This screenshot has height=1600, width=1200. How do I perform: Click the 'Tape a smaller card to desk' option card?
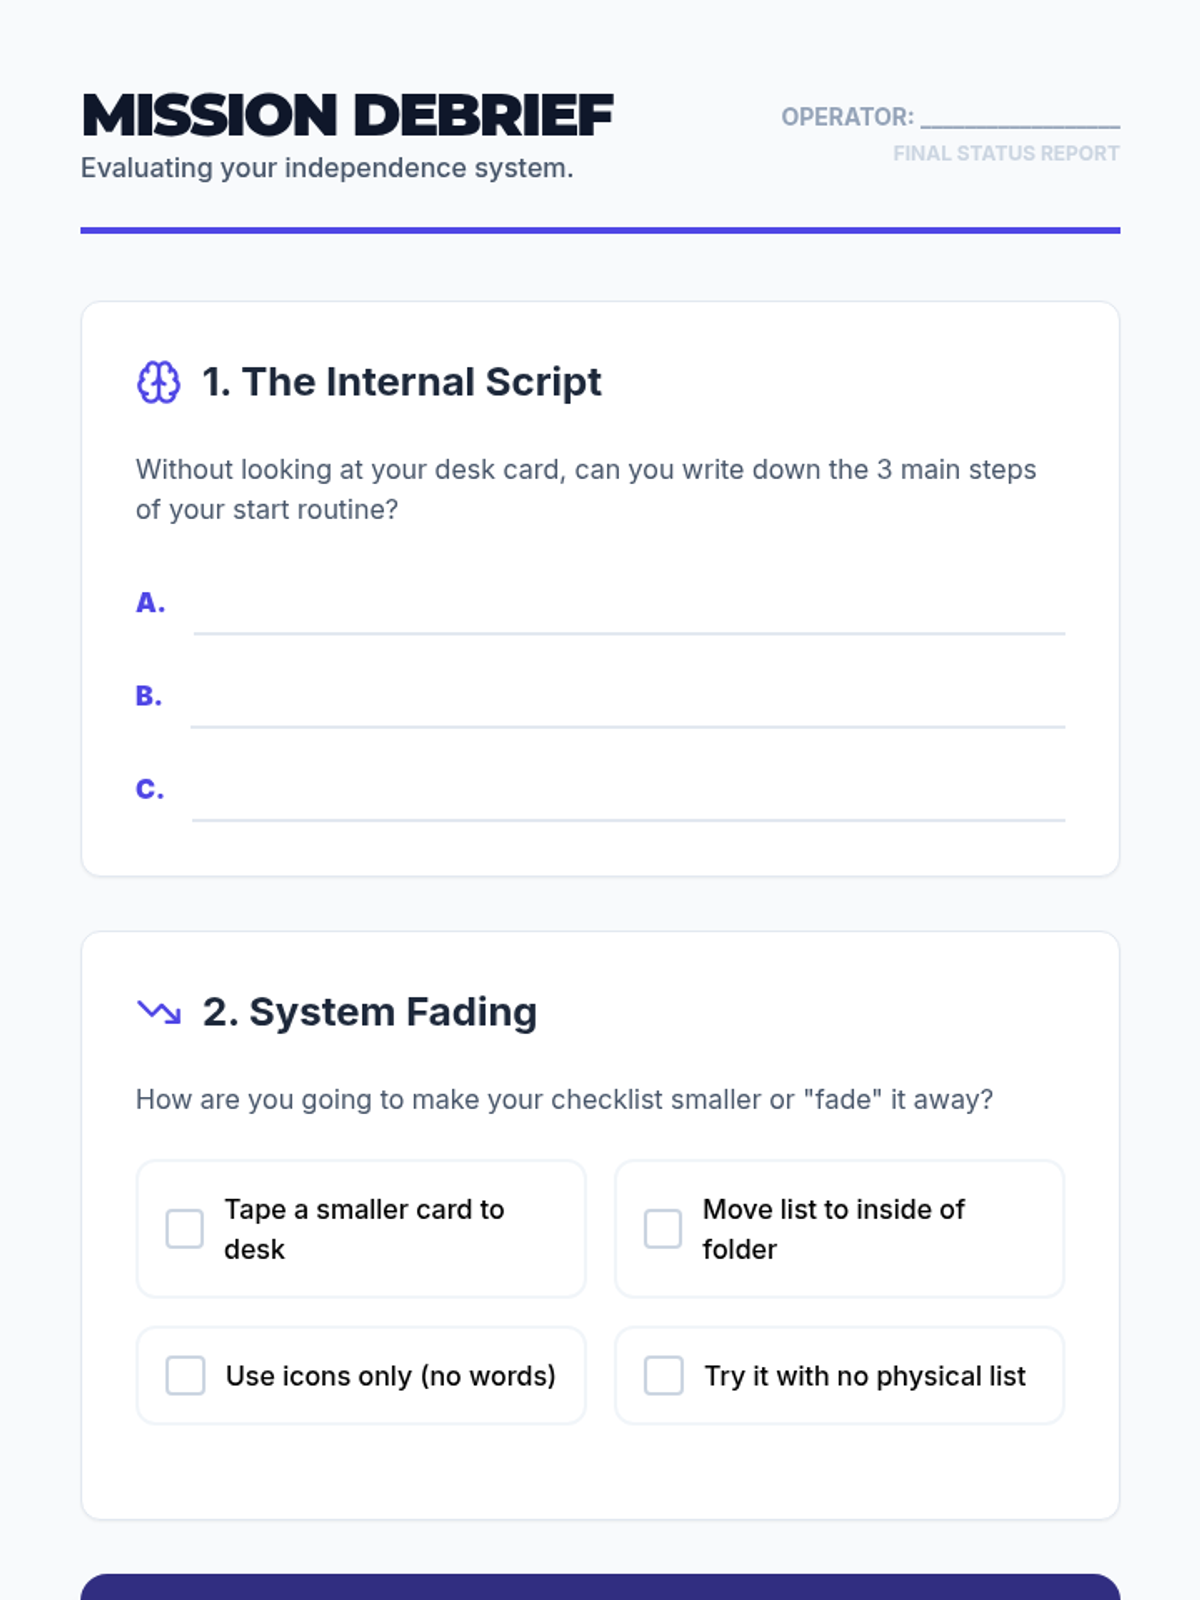coord(361,1229)
